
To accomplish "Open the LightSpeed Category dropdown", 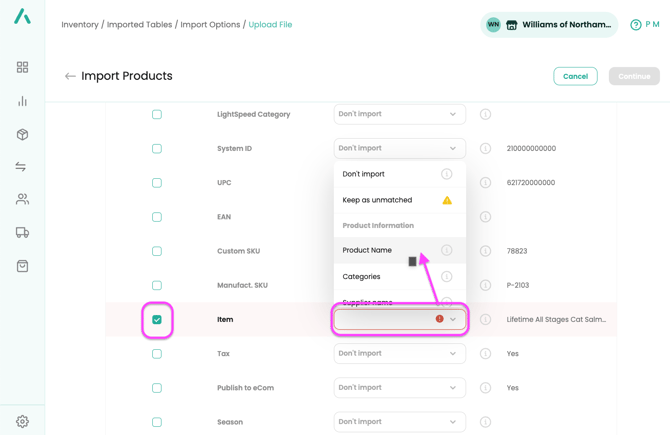I will [399, 114].
